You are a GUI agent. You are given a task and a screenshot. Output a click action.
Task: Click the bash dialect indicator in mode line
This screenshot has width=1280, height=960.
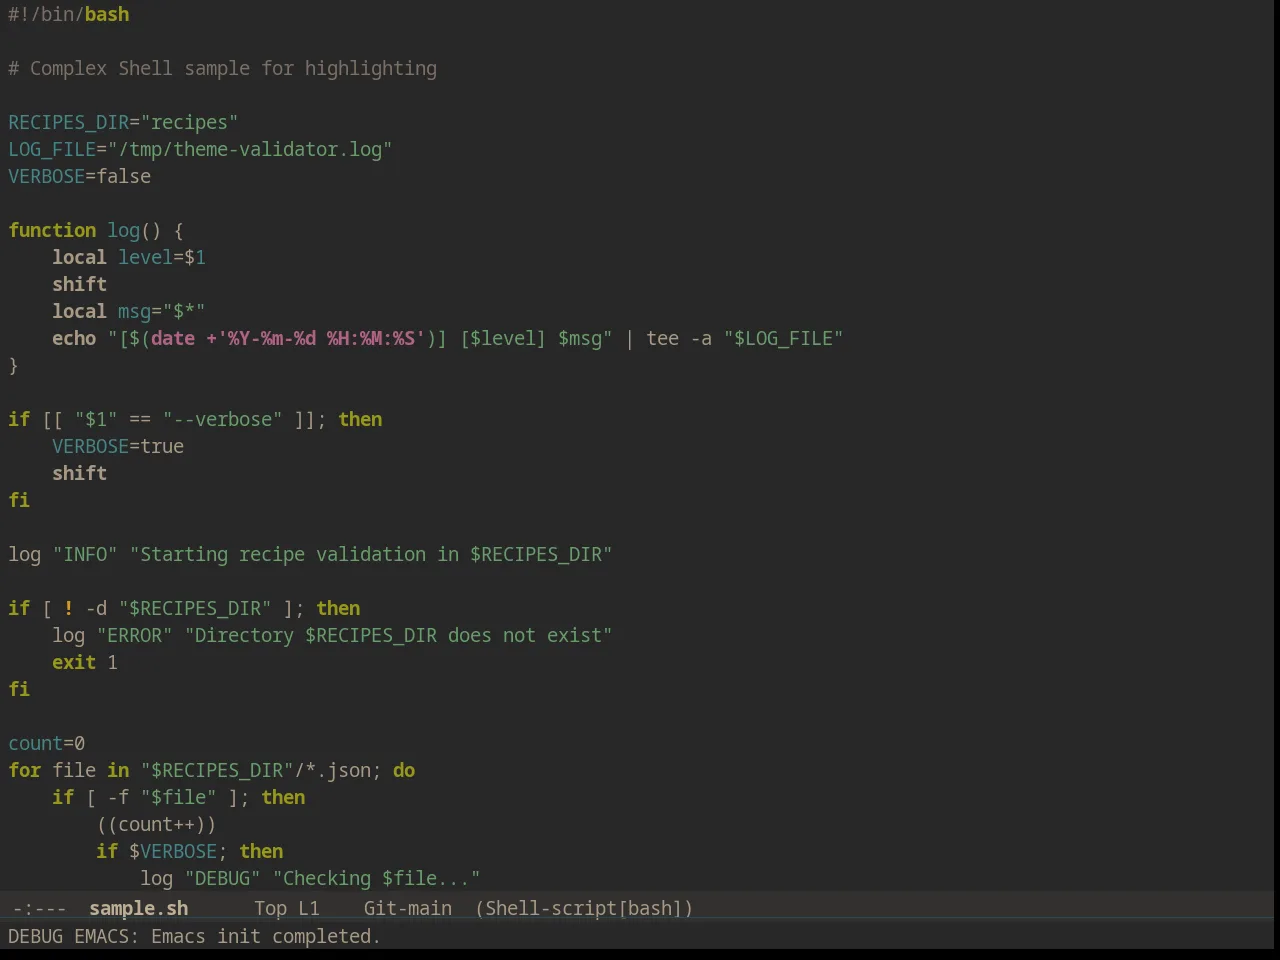650,908
